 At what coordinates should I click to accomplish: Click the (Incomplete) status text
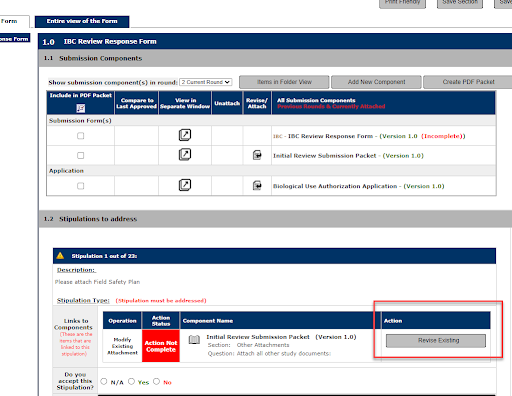[442, 136]
